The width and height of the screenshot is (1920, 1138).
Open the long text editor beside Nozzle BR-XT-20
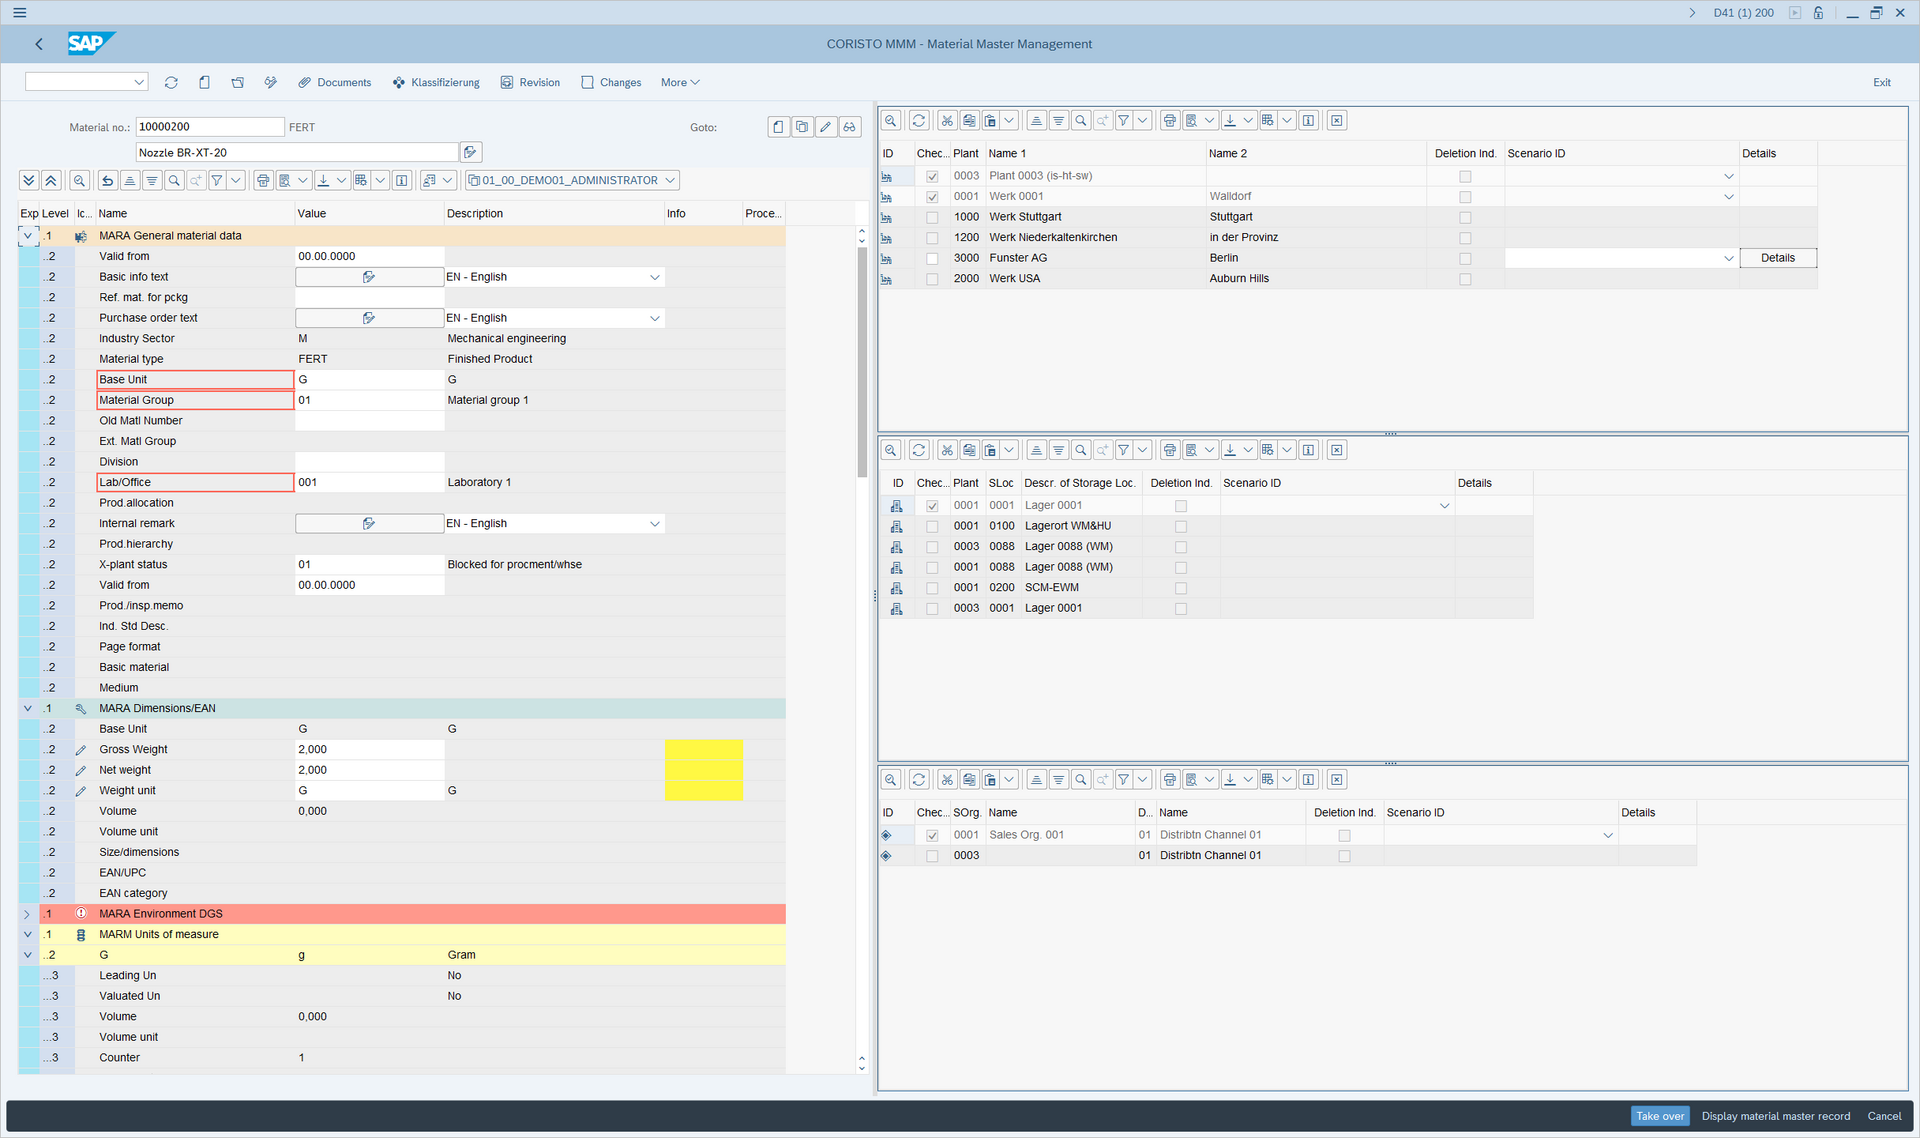pyautogui.click(x=470, y=152)
